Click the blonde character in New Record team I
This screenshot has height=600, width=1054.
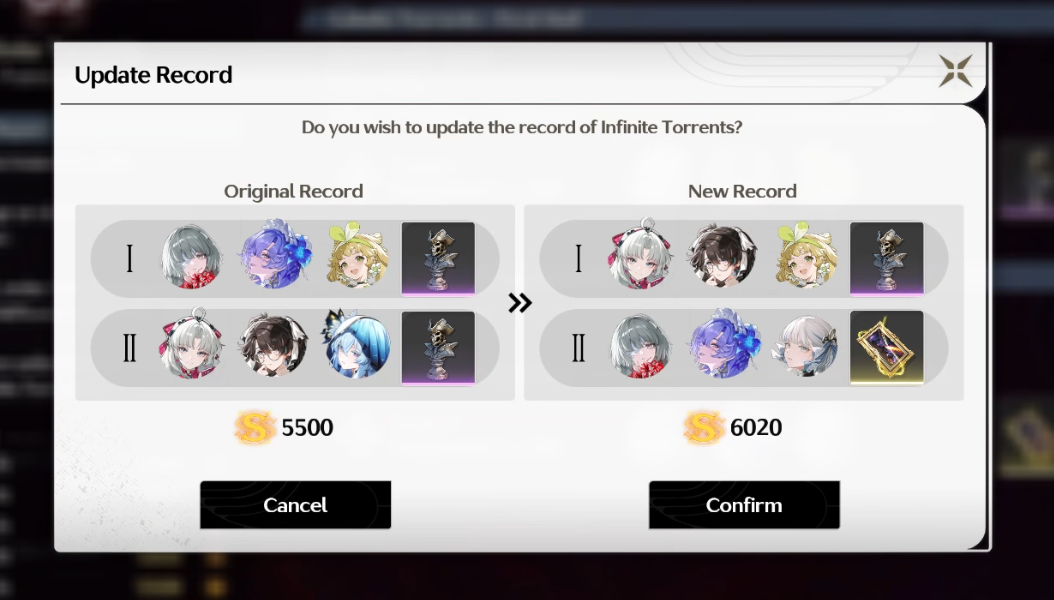807,257
